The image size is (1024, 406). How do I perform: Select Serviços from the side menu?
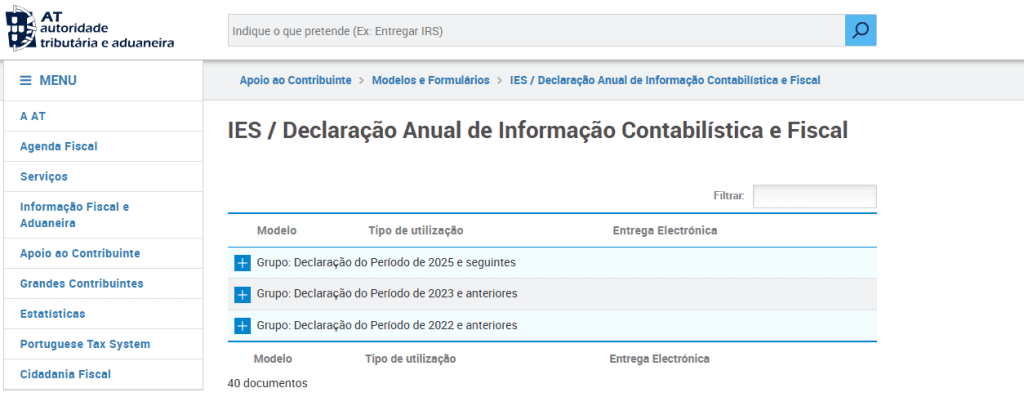(44, 176)
